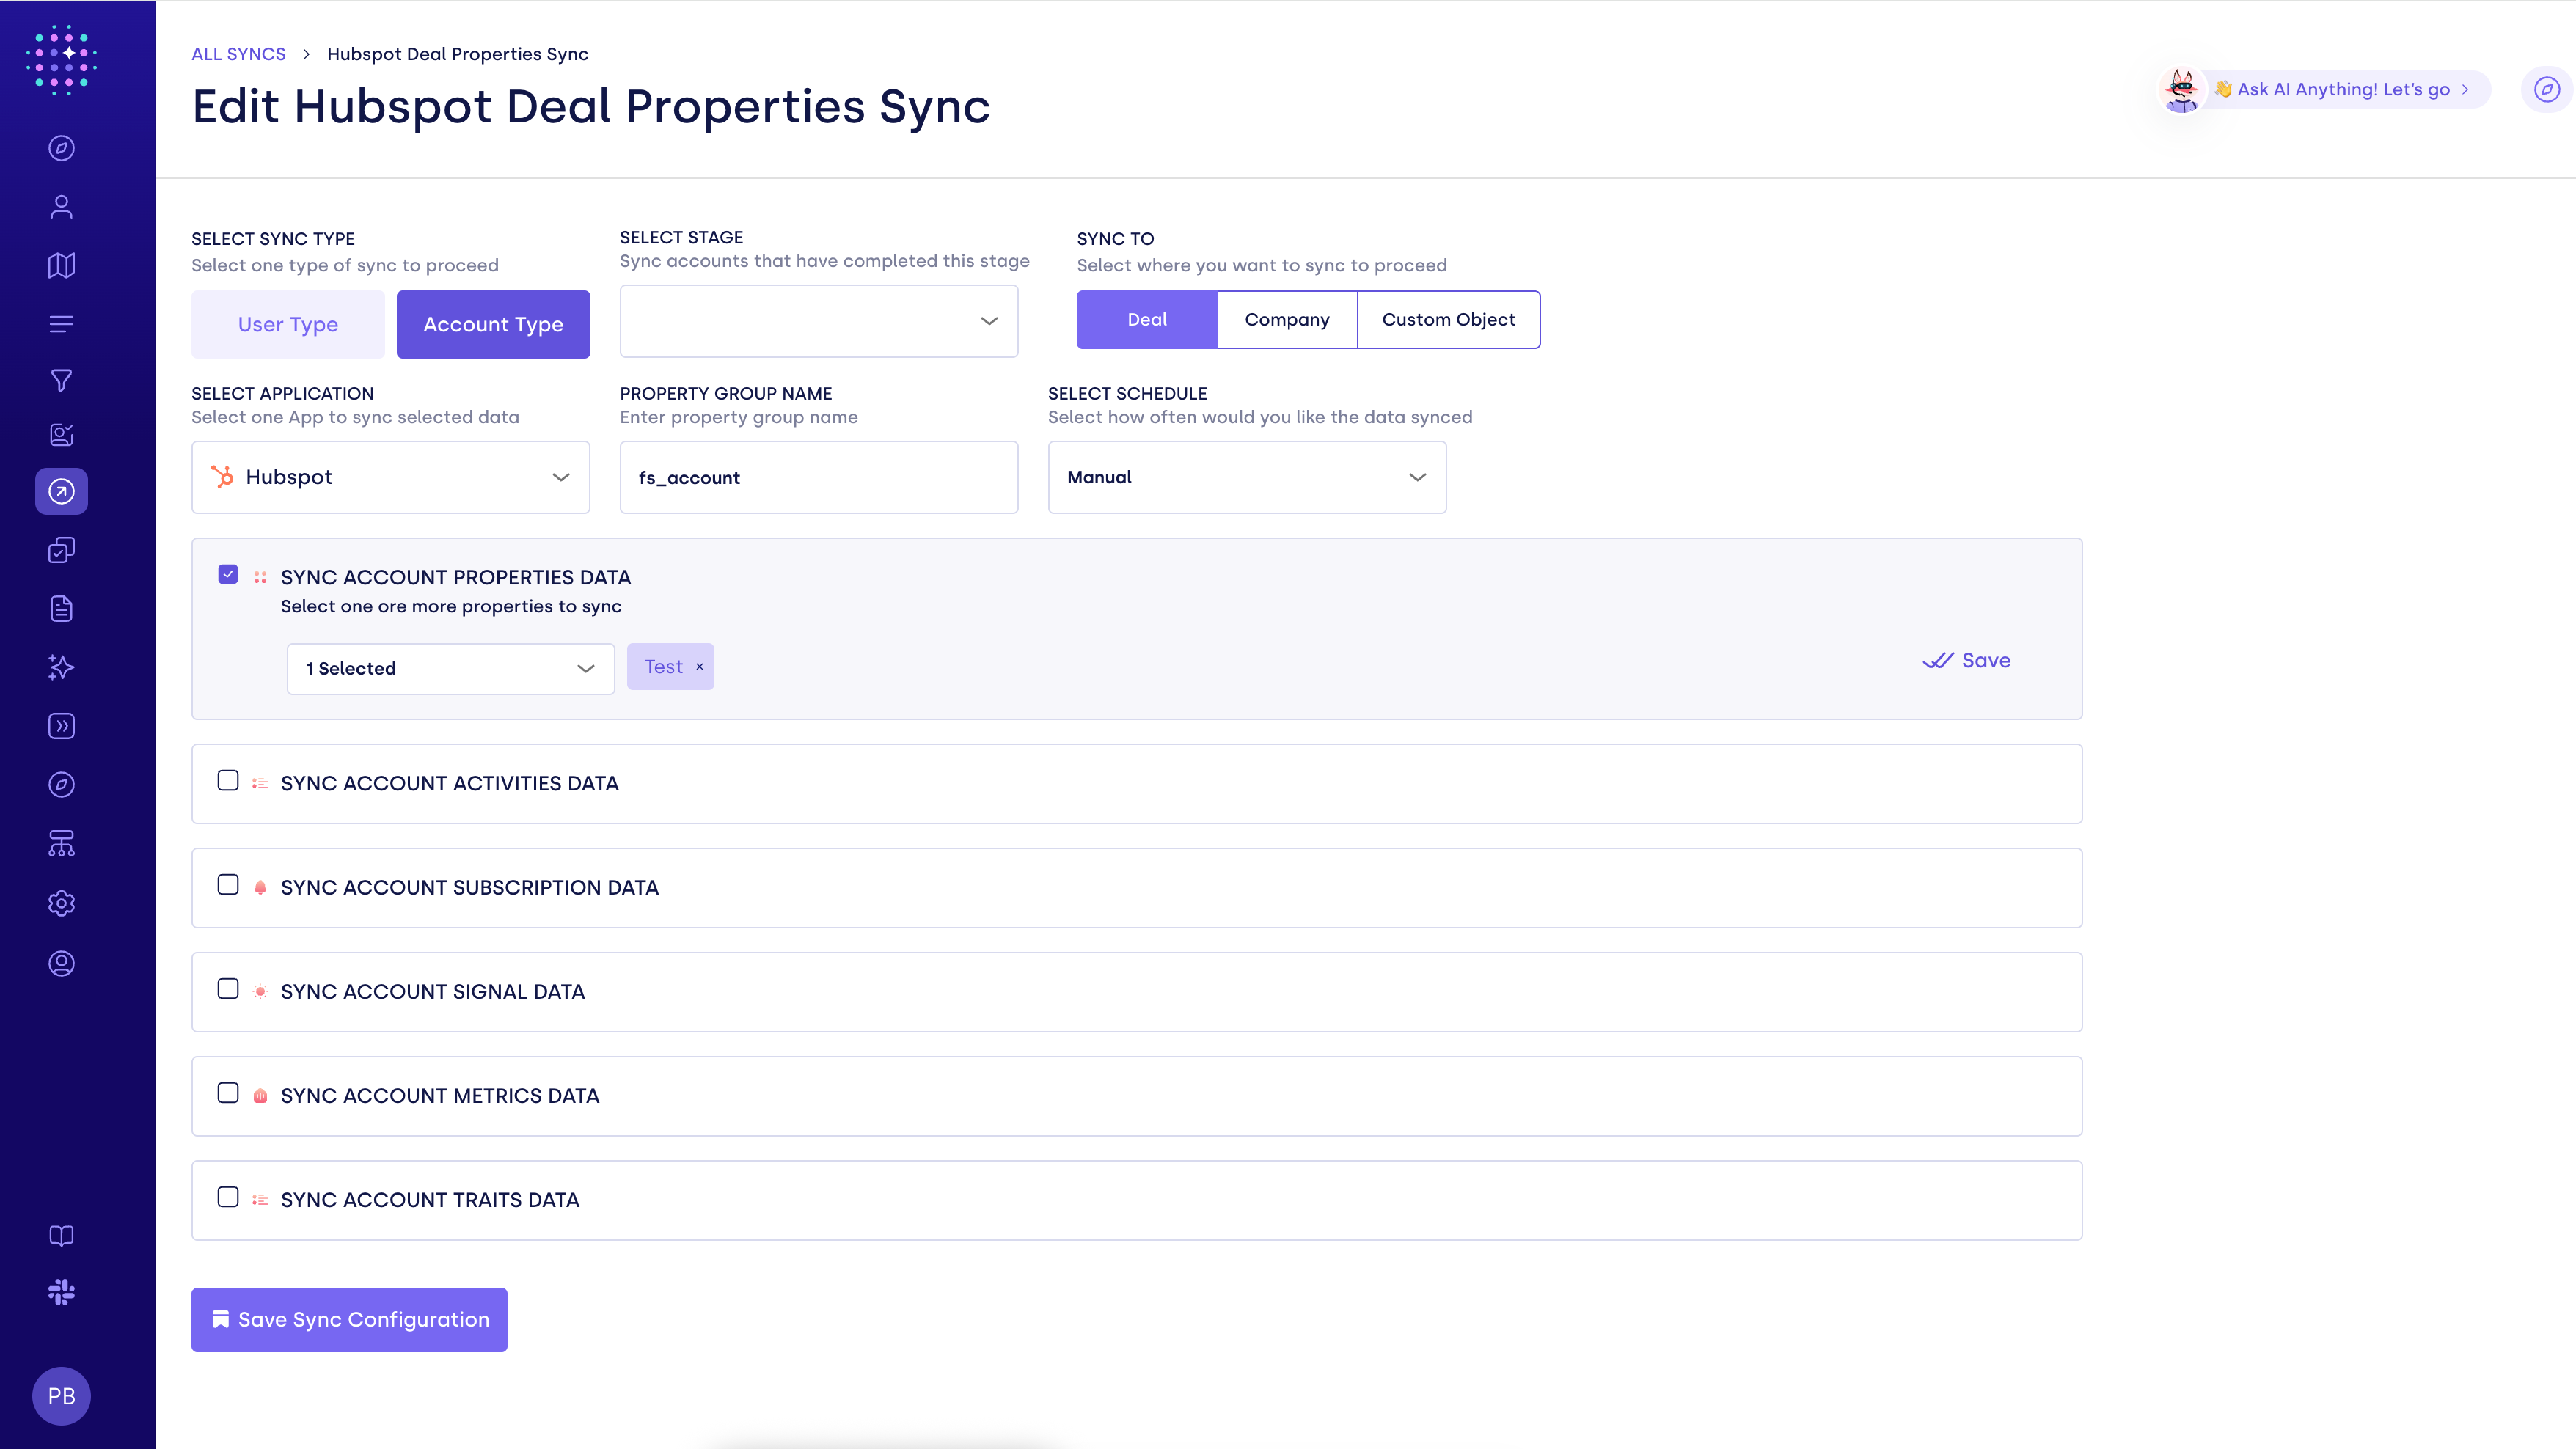
Task: Open the hierarchy tree icon in sidebar
Action: point(61,843)
